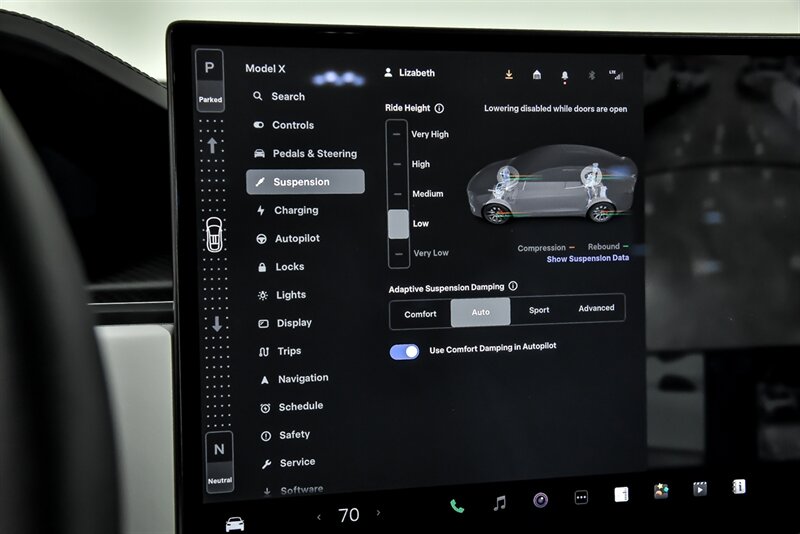Set ride height slider to High

pos(398,164)
